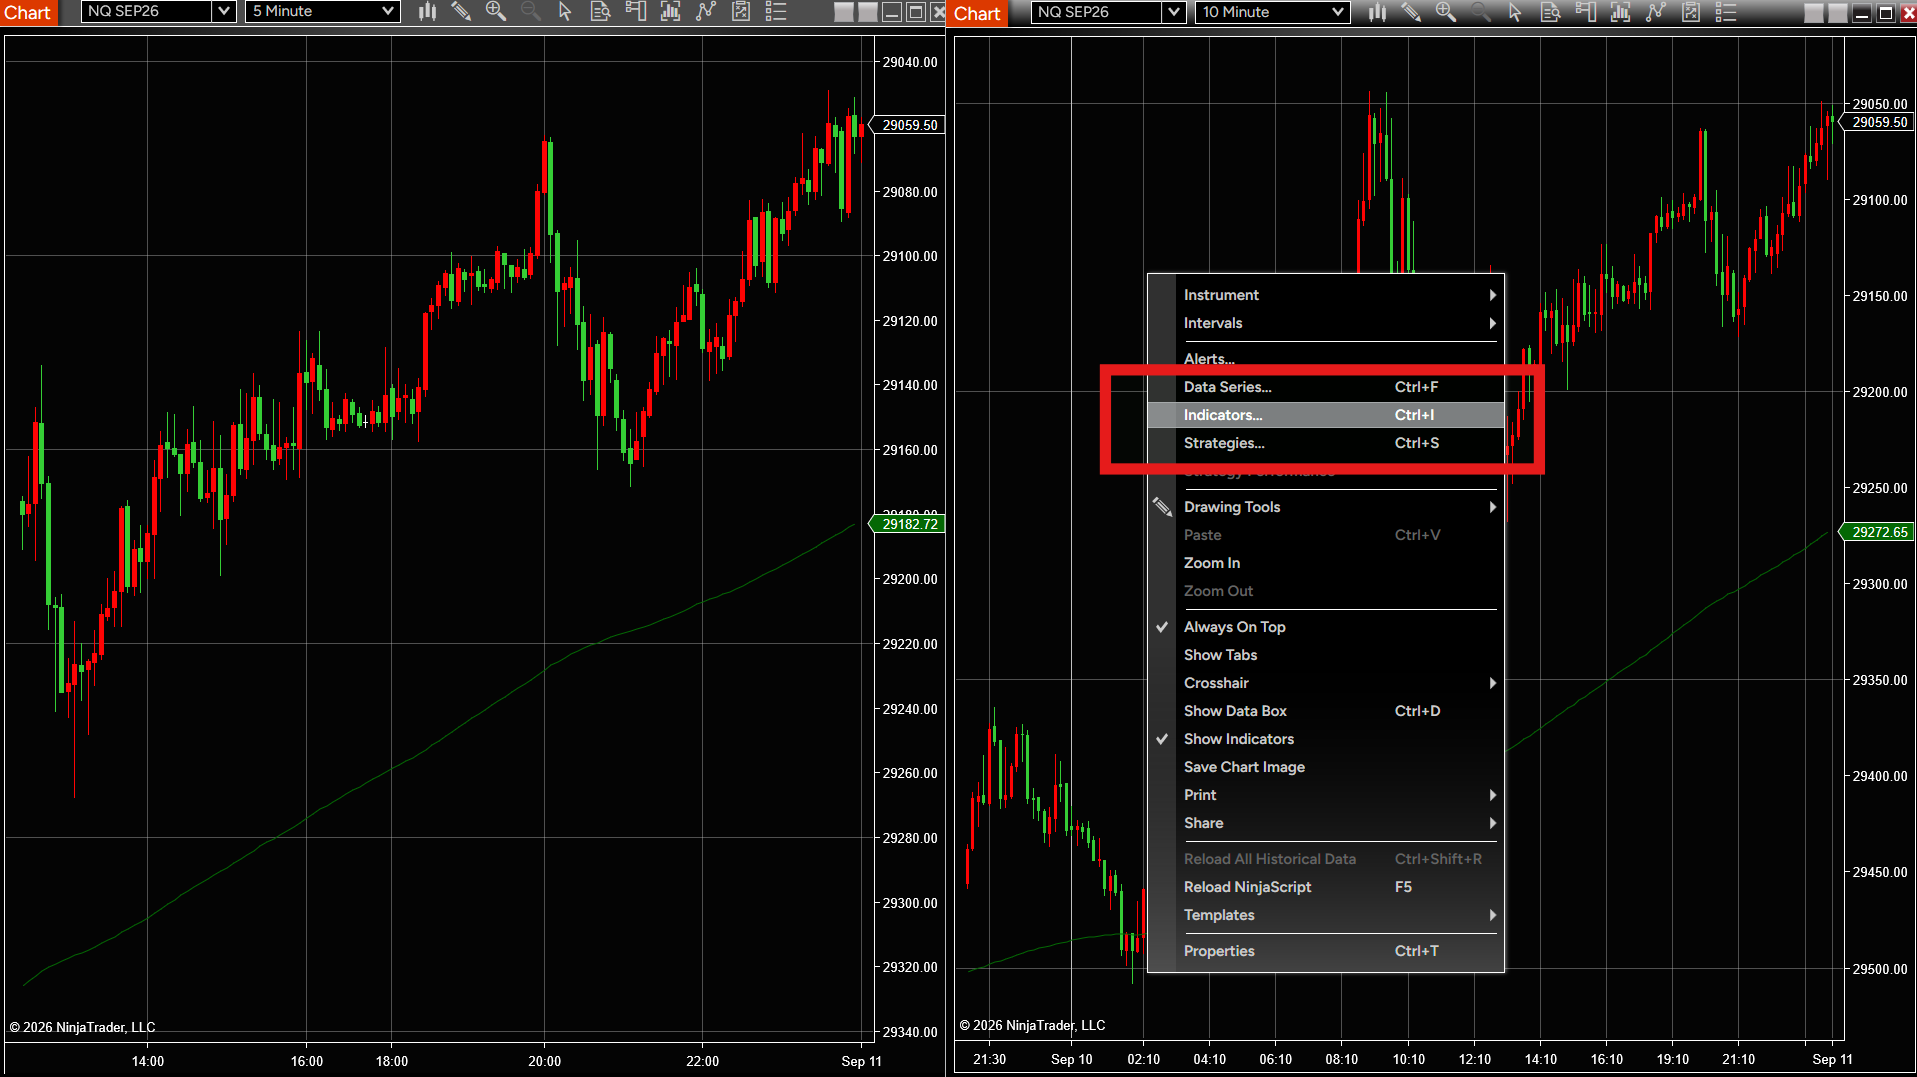The height and width of the screenshot is (1077, 1917).
Task: Open Chart Trader icon in 5 Minute chart toolbar
Action: [635, 12]
